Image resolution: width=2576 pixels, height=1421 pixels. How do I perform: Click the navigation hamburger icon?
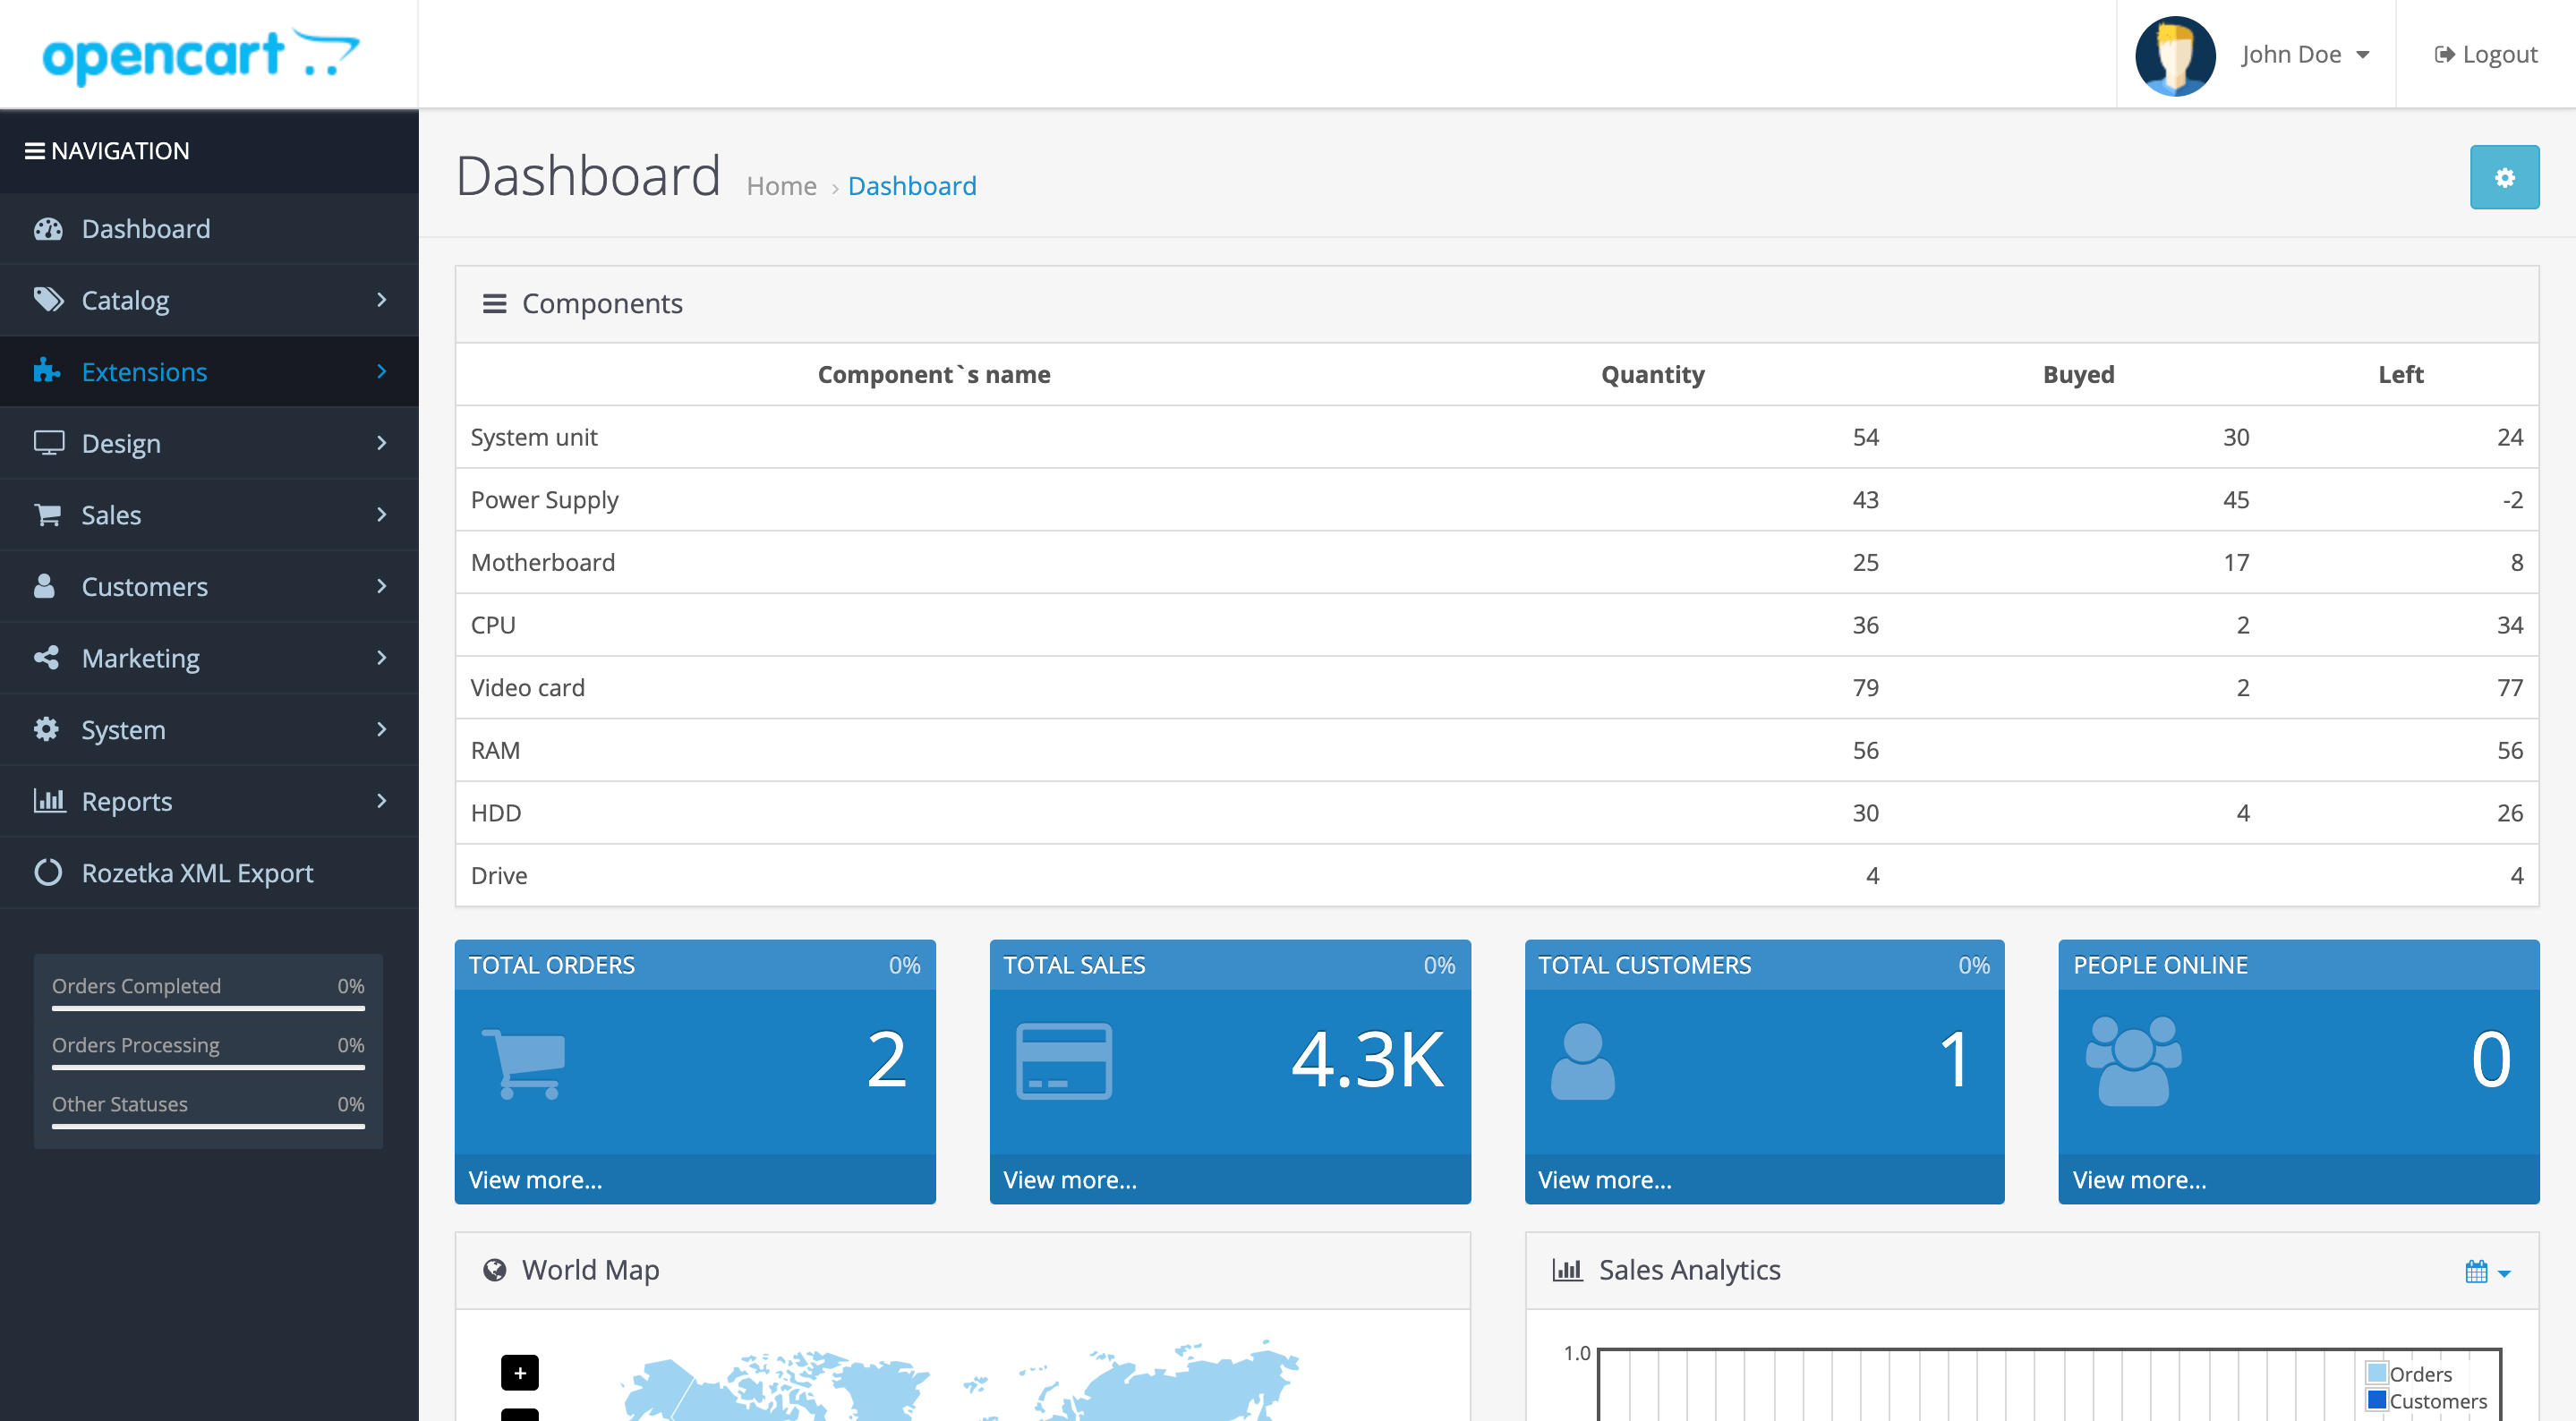(x=35, y=151)
